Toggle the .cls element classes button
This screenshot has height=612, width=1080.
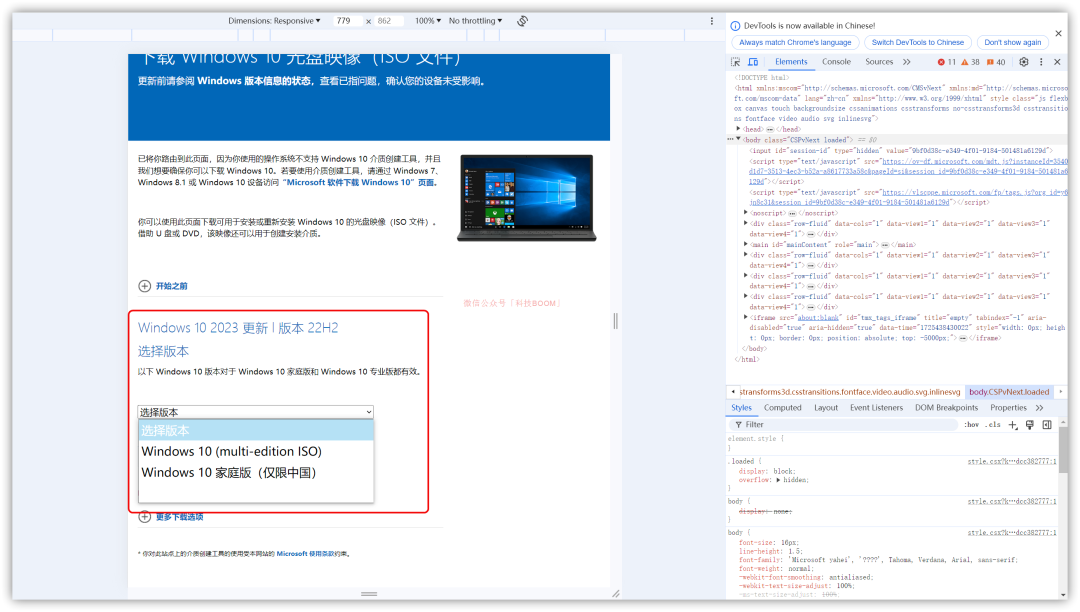(x=993, y=425)
